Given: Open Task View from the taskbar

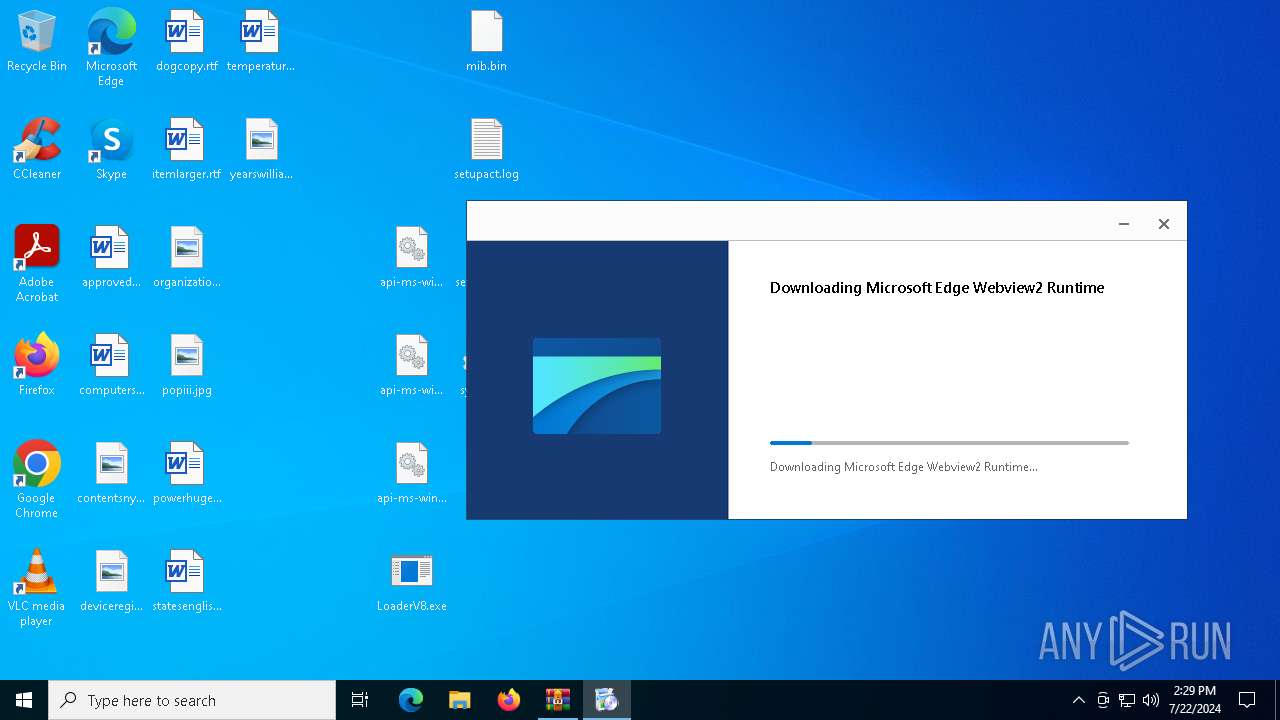Looking at the screenshot, I should coord(360,700).
